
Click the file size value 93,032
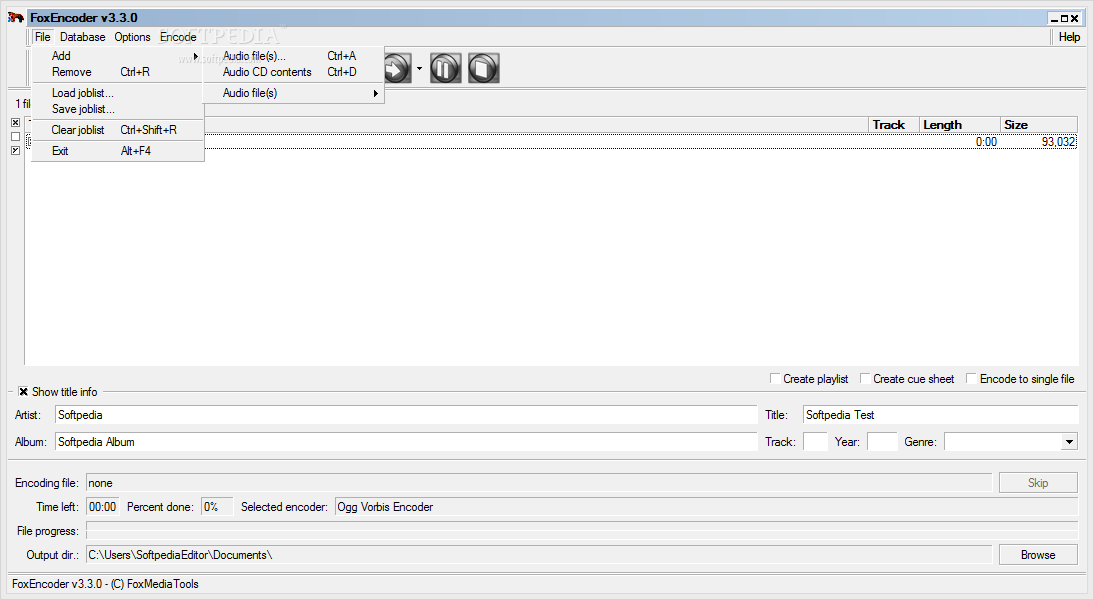[1058, 142]
